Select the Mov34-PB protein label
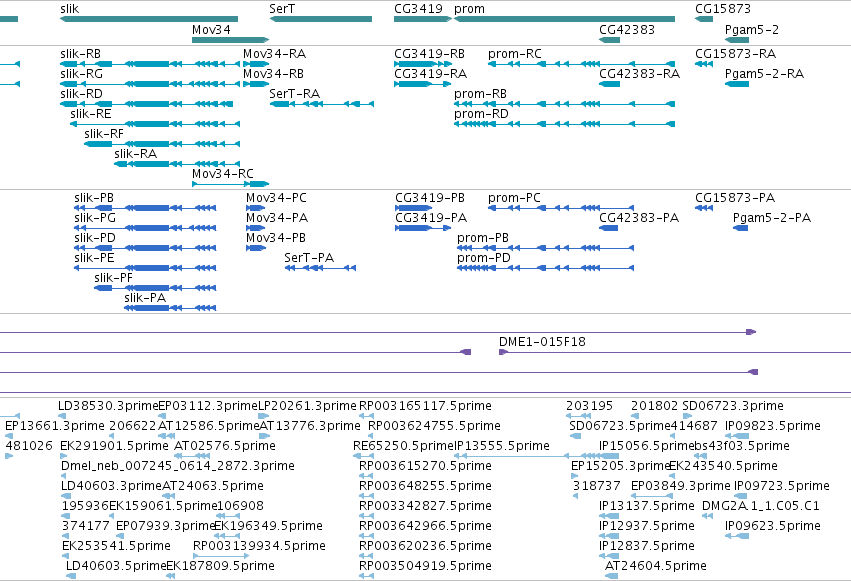 [x=276, y=238]
